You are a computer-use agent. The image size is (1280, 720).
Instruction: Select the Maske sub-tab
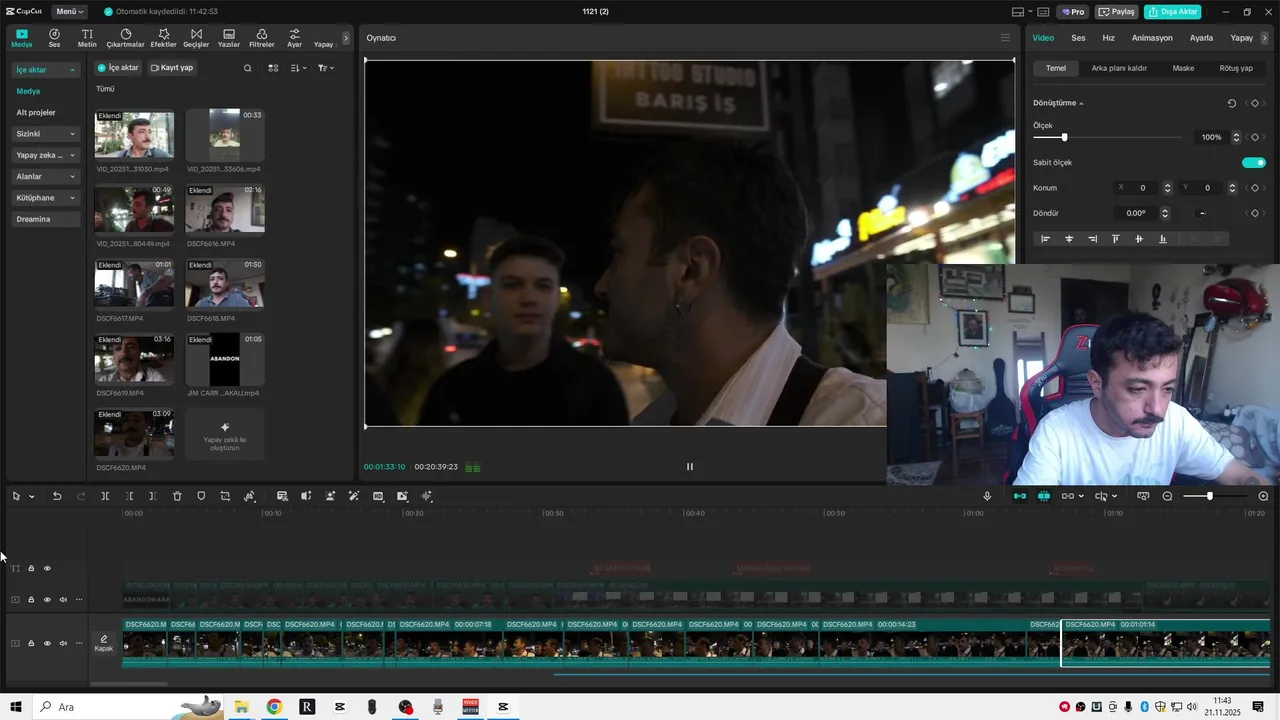[x=1183, y=68]
